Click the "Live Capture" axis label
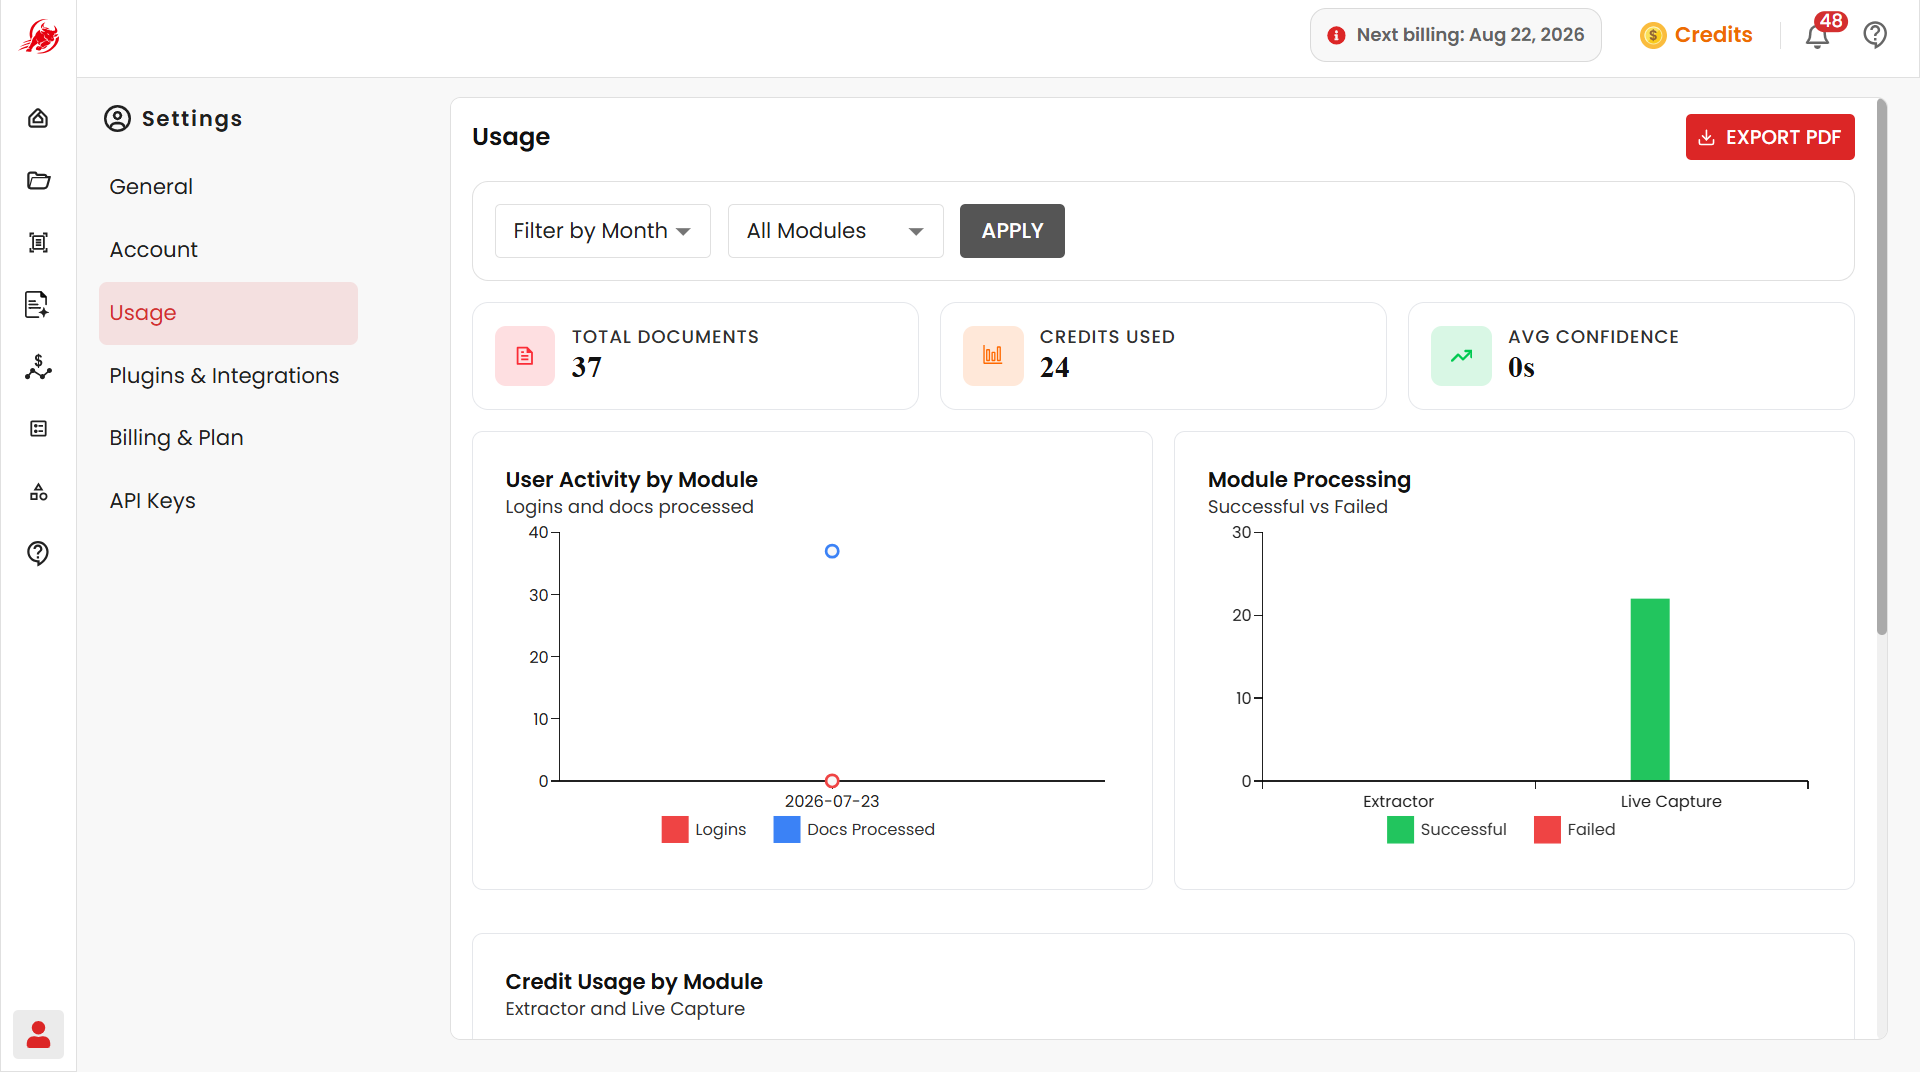The height and width of the screenshot is (1072, 1920). coord(1671,802)
